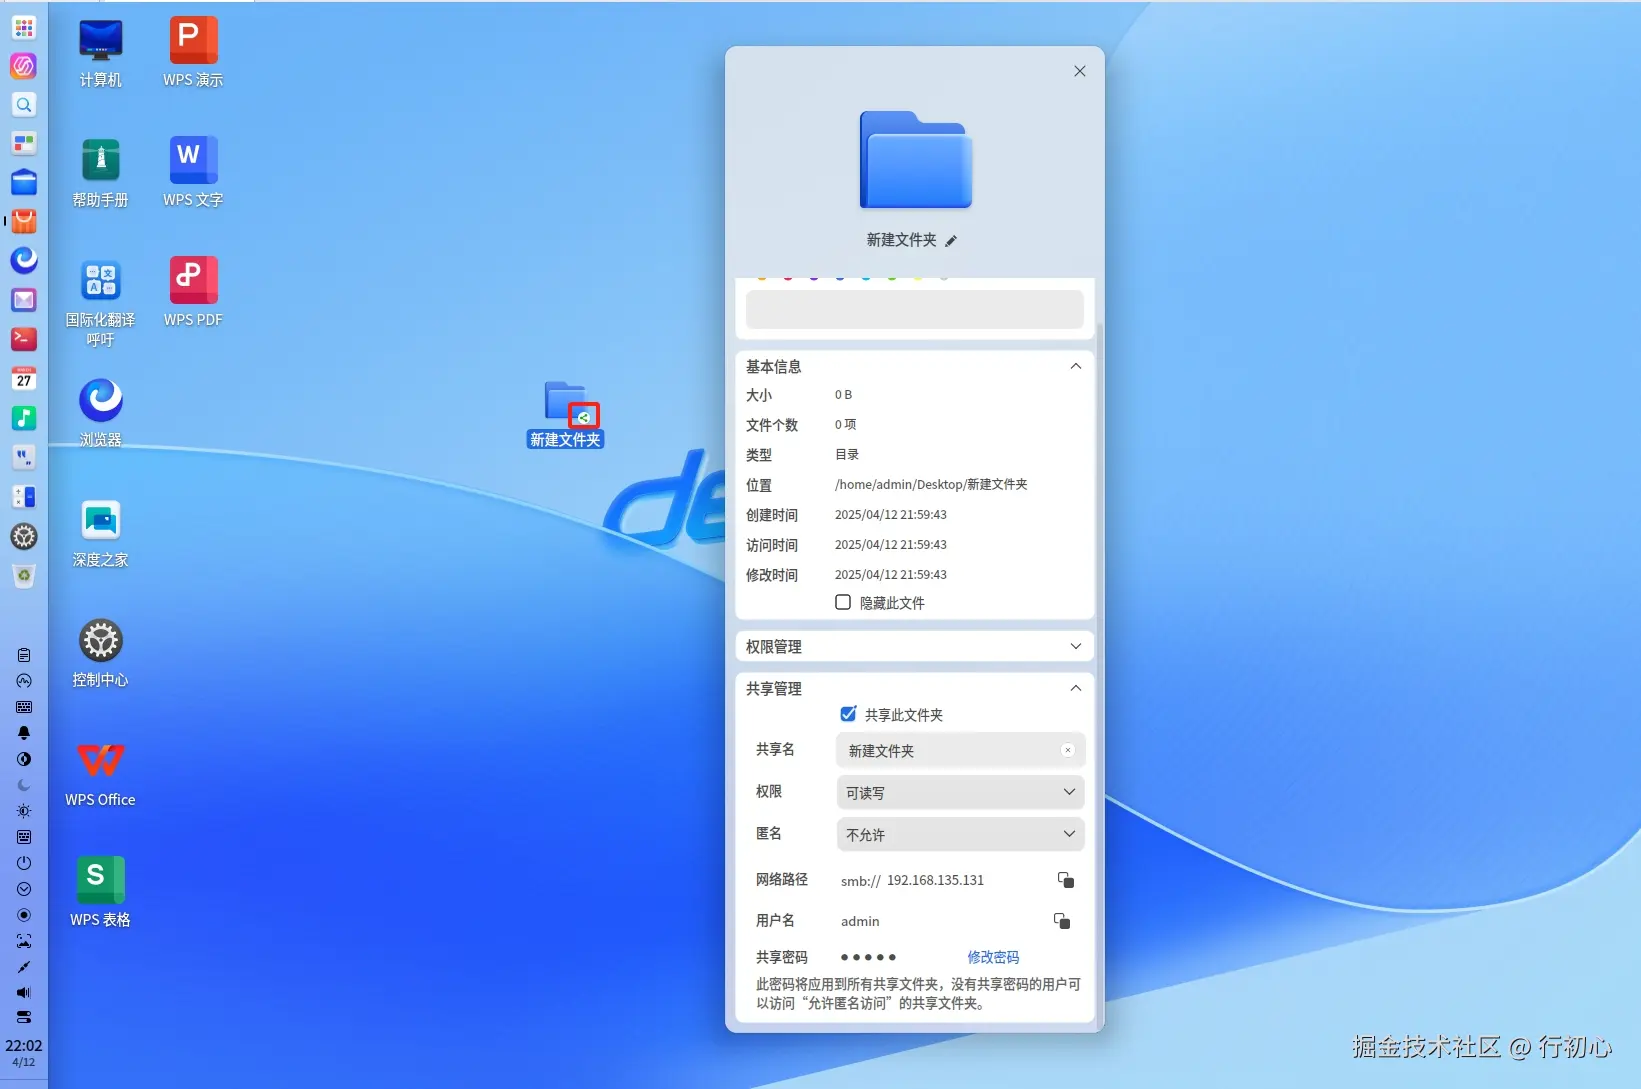1641x1089 pixels.
Task: Show notifications via the bell tray icon
Action: tap(24, 733)
